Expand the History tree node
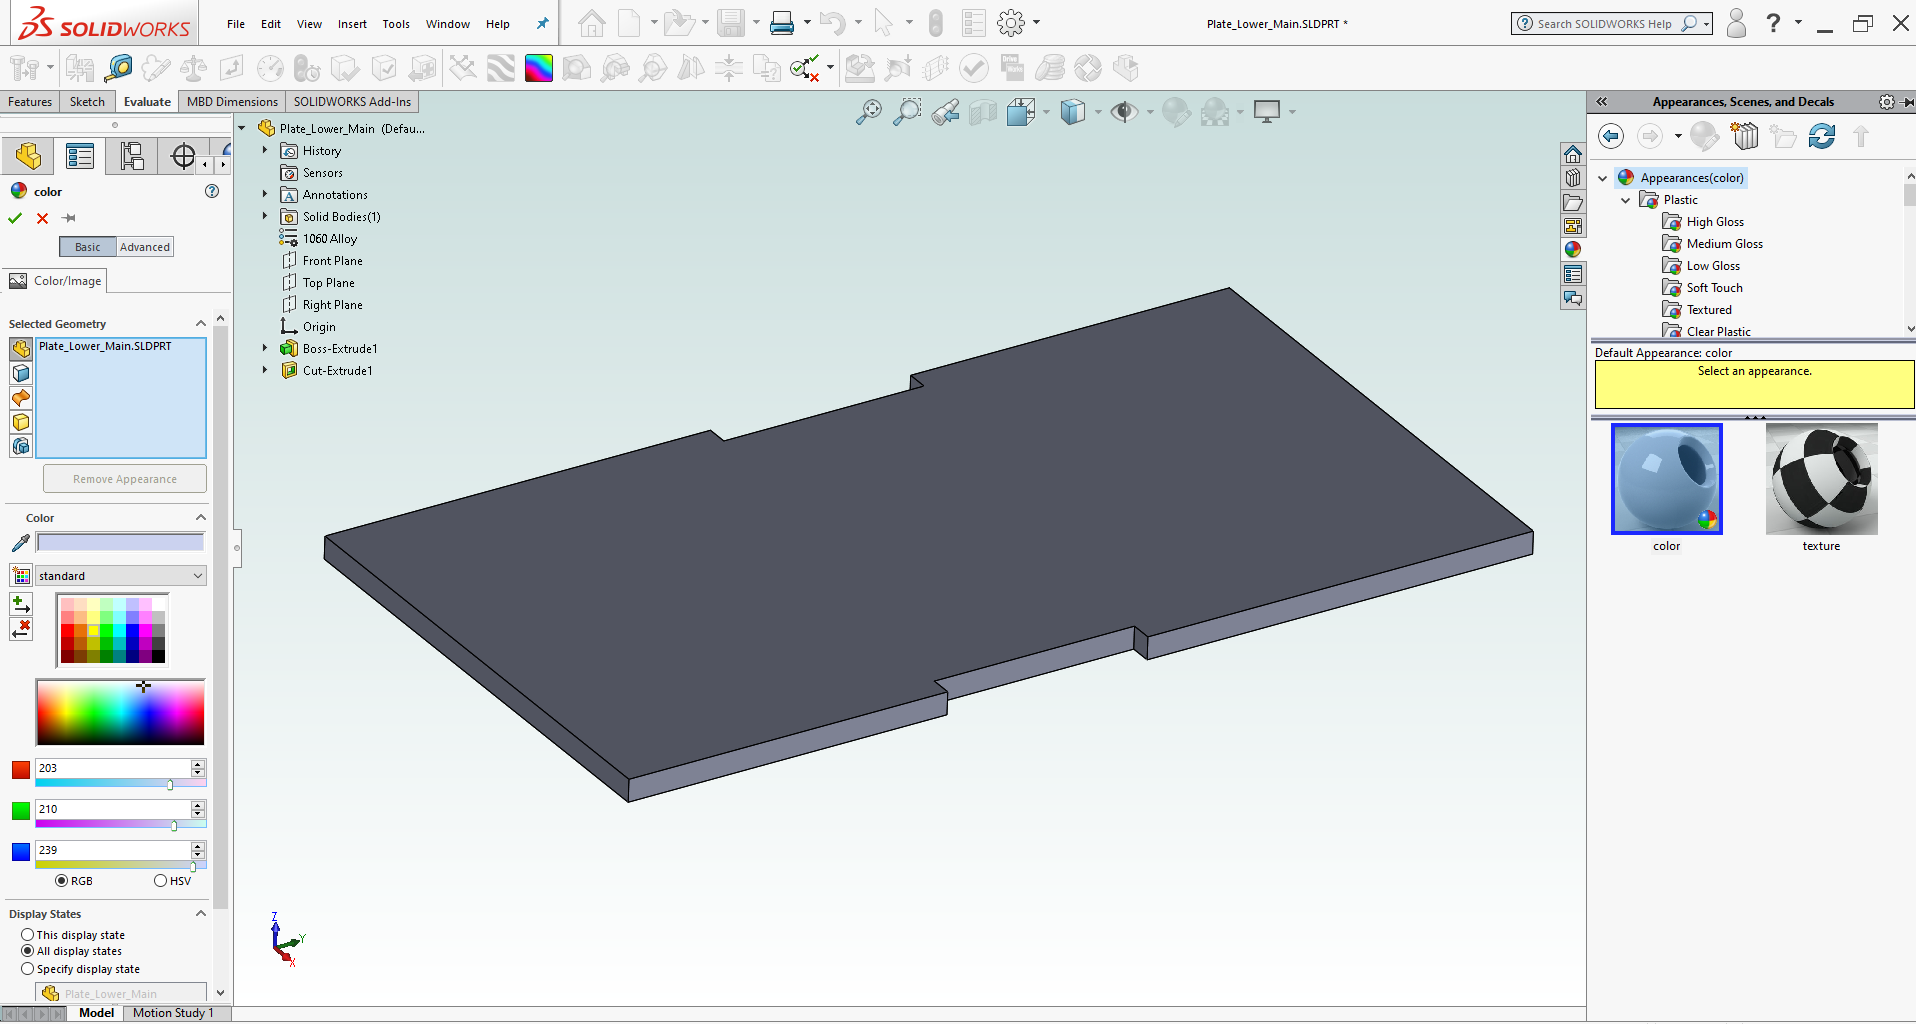 pos(265,151)
